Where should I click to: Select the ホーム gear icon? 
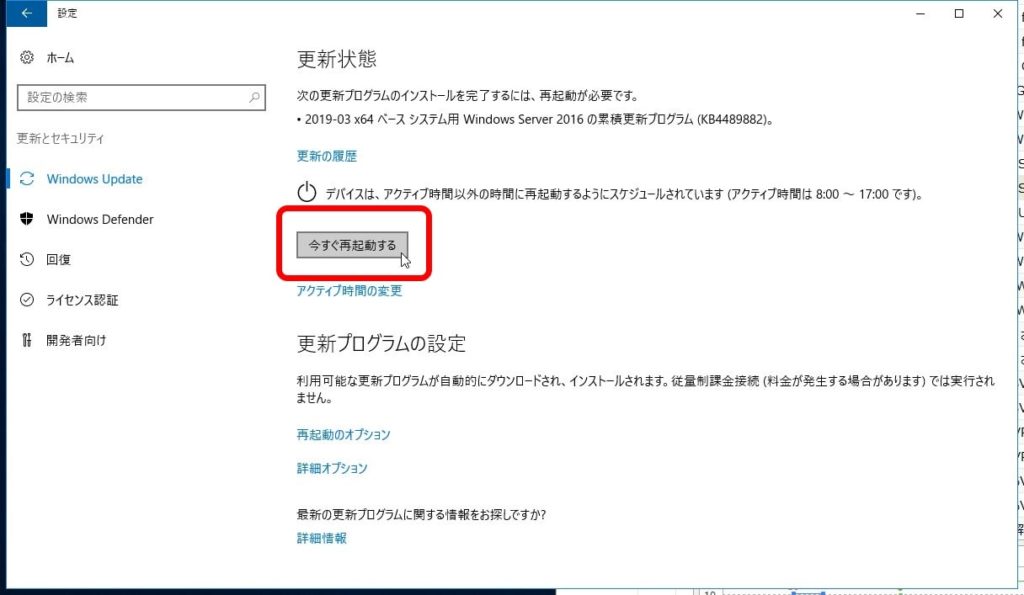click(x=29, y=57)
